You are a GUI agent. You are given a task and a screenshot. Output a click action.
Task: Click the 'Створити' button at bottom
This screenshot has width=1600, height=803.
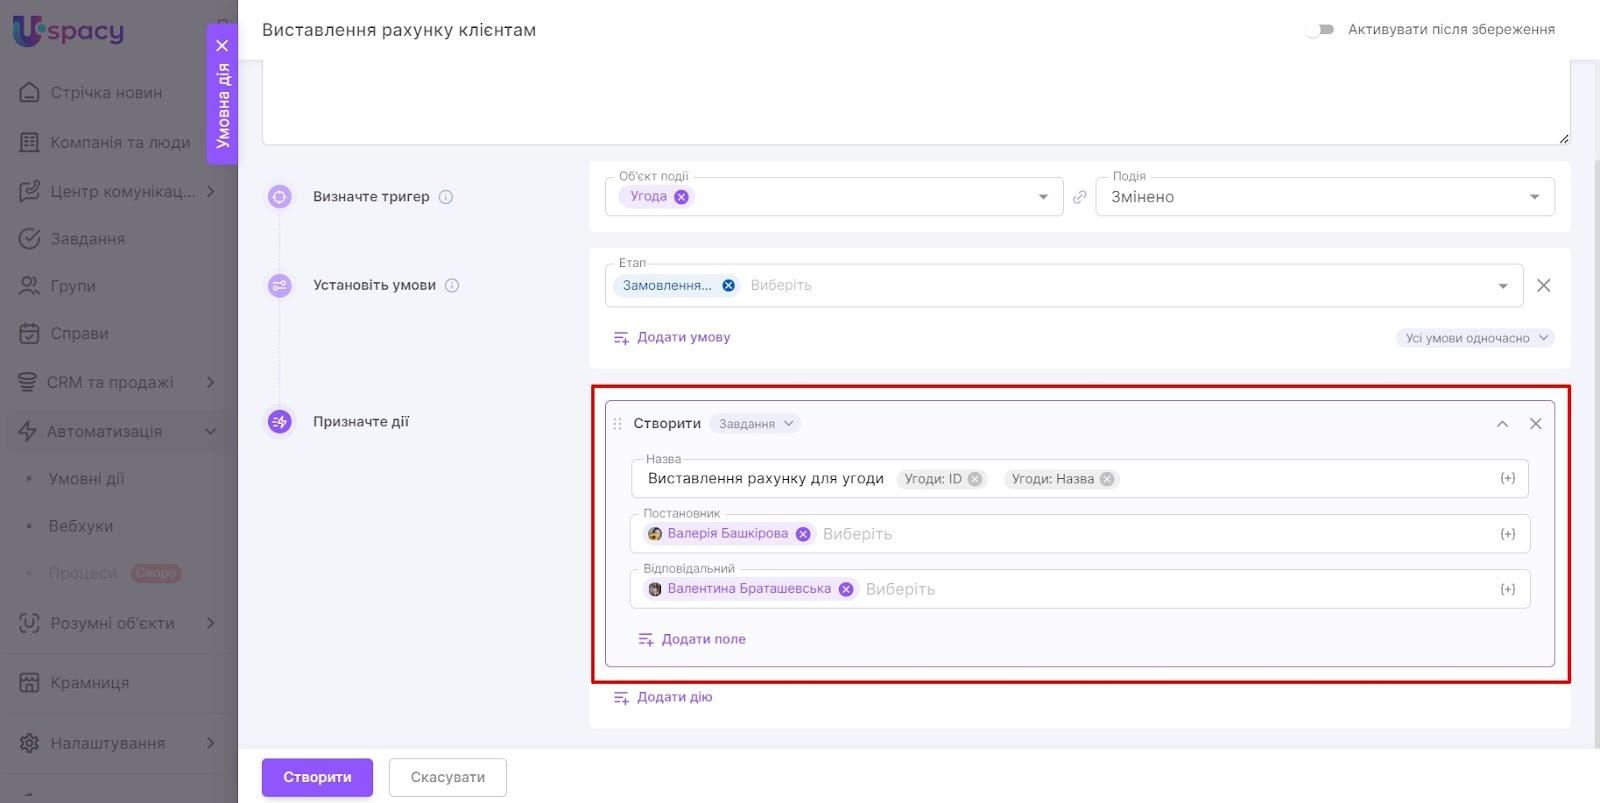317,777
